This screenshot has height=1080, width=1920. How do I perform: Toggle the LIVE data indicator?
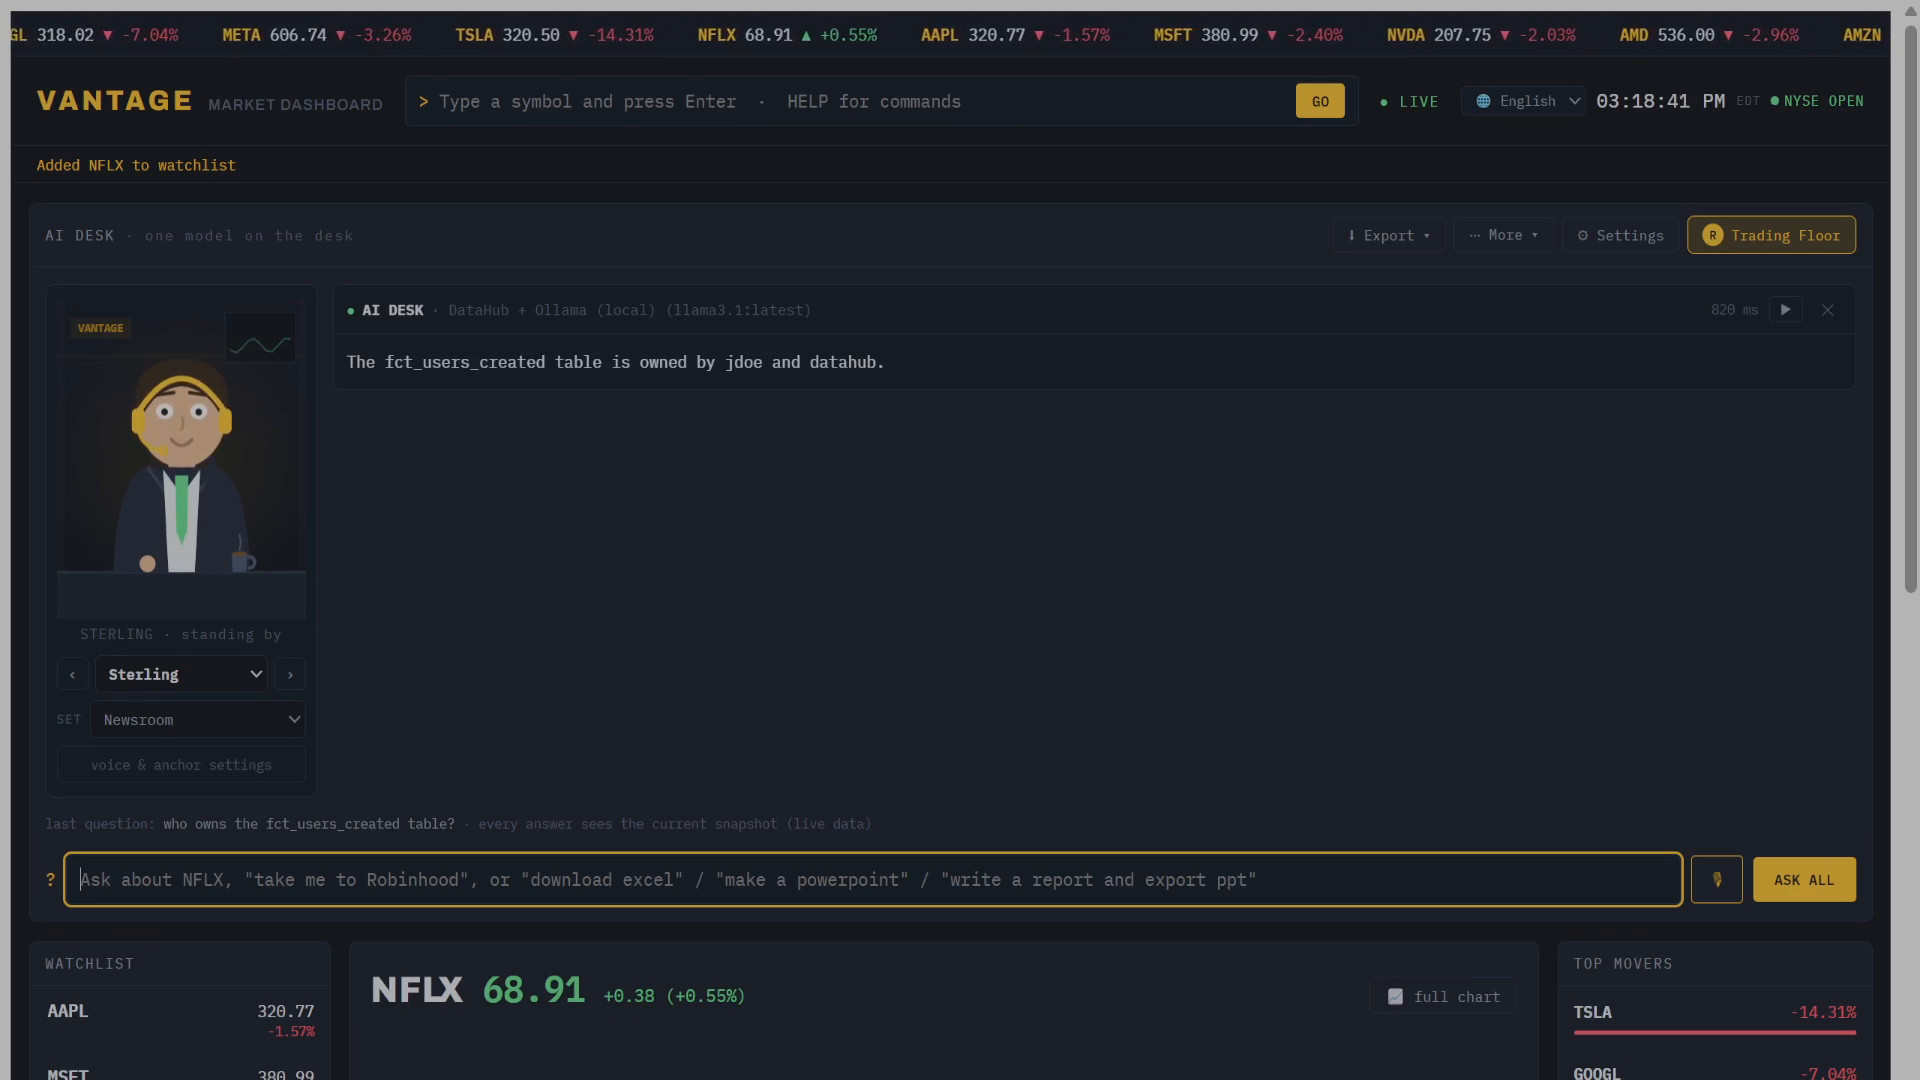click(1409, 102)
